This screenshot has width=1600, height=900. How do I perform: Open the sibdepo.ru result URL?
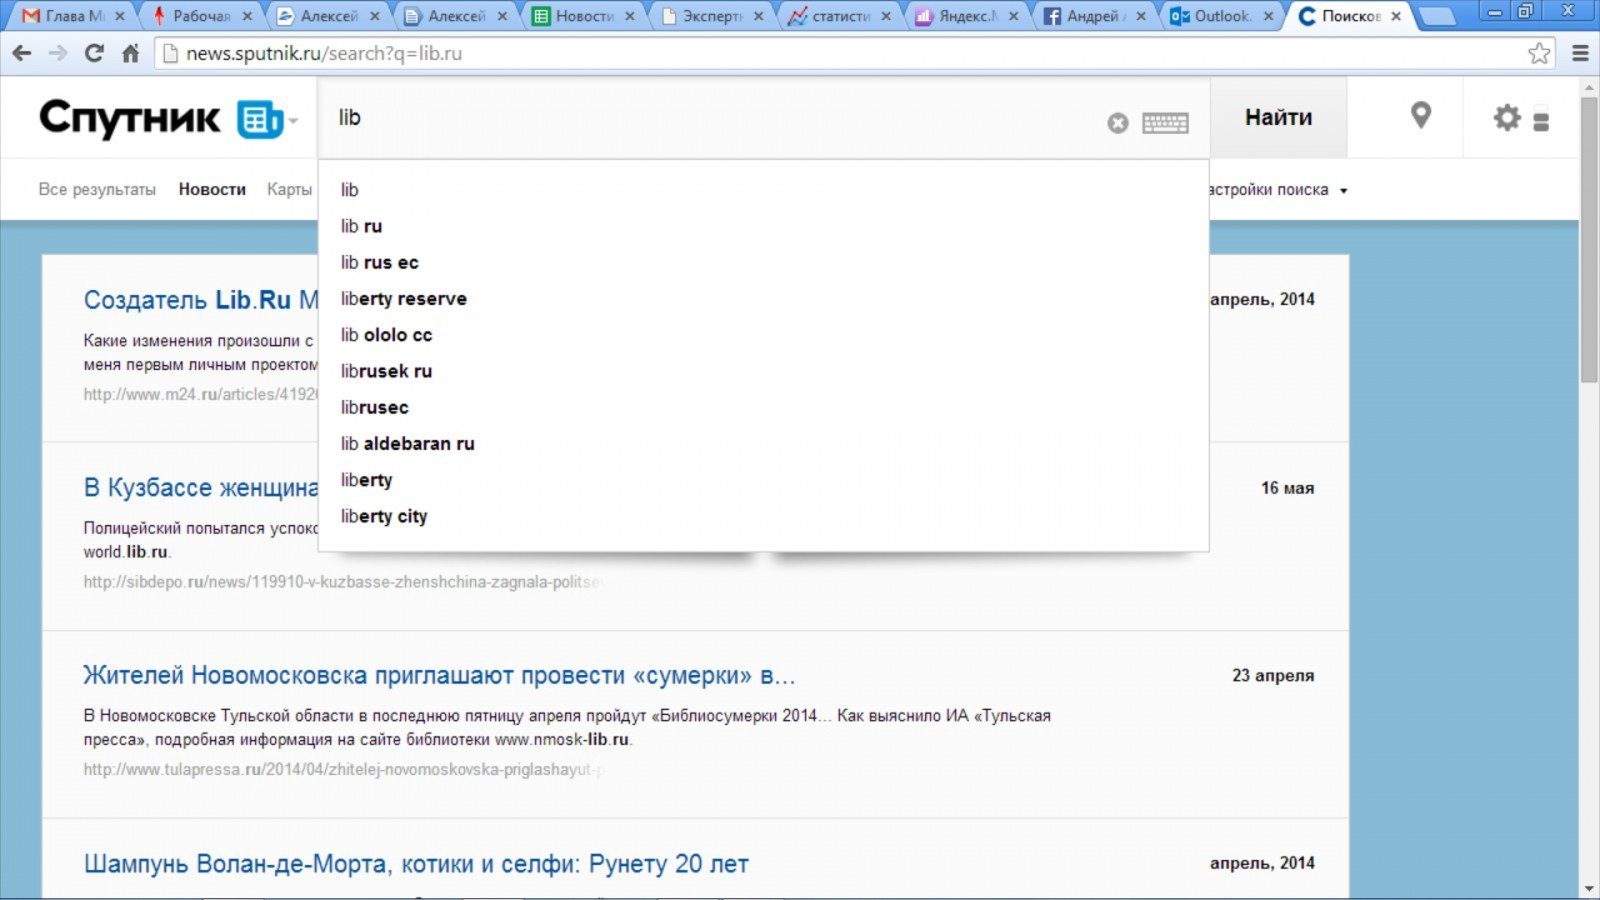(343, 581)
